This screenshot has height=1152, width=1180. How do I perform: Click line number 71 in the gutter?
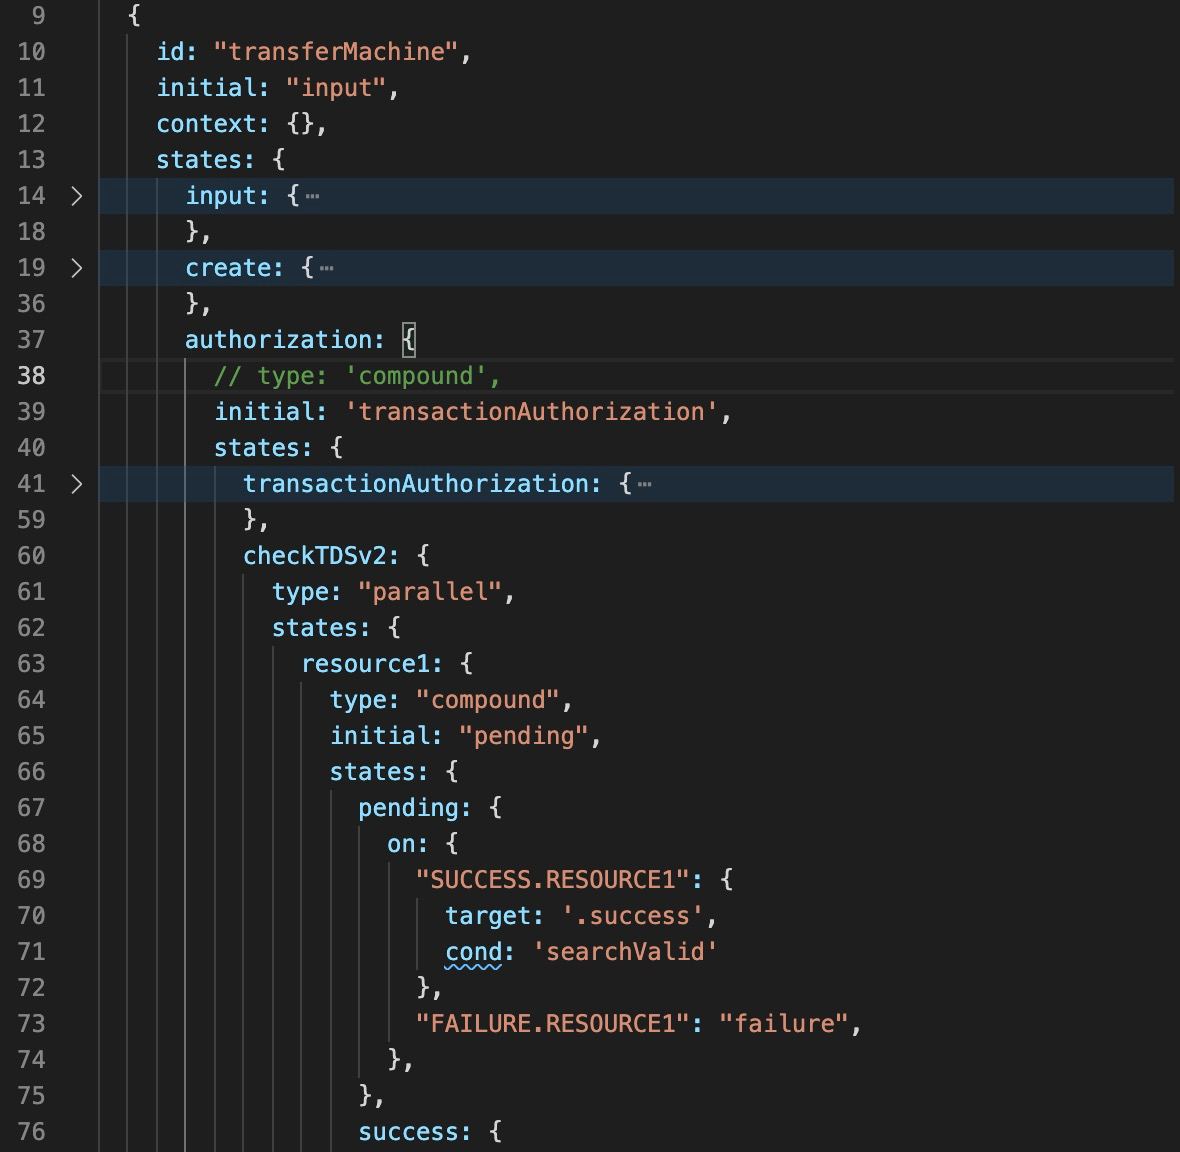point(31,952)
